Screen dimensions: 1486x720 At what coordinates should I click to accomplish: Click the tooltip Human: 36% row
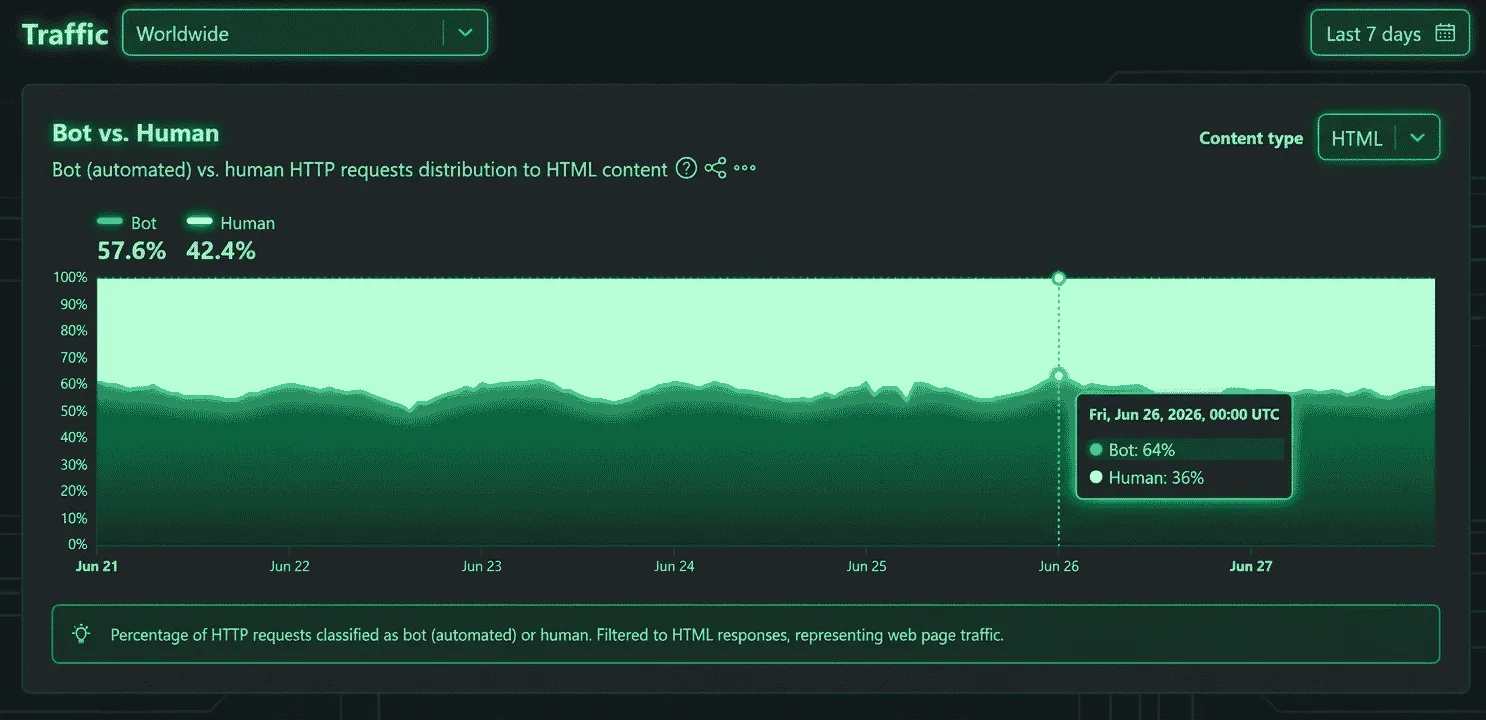click(x=1186, y=478)
